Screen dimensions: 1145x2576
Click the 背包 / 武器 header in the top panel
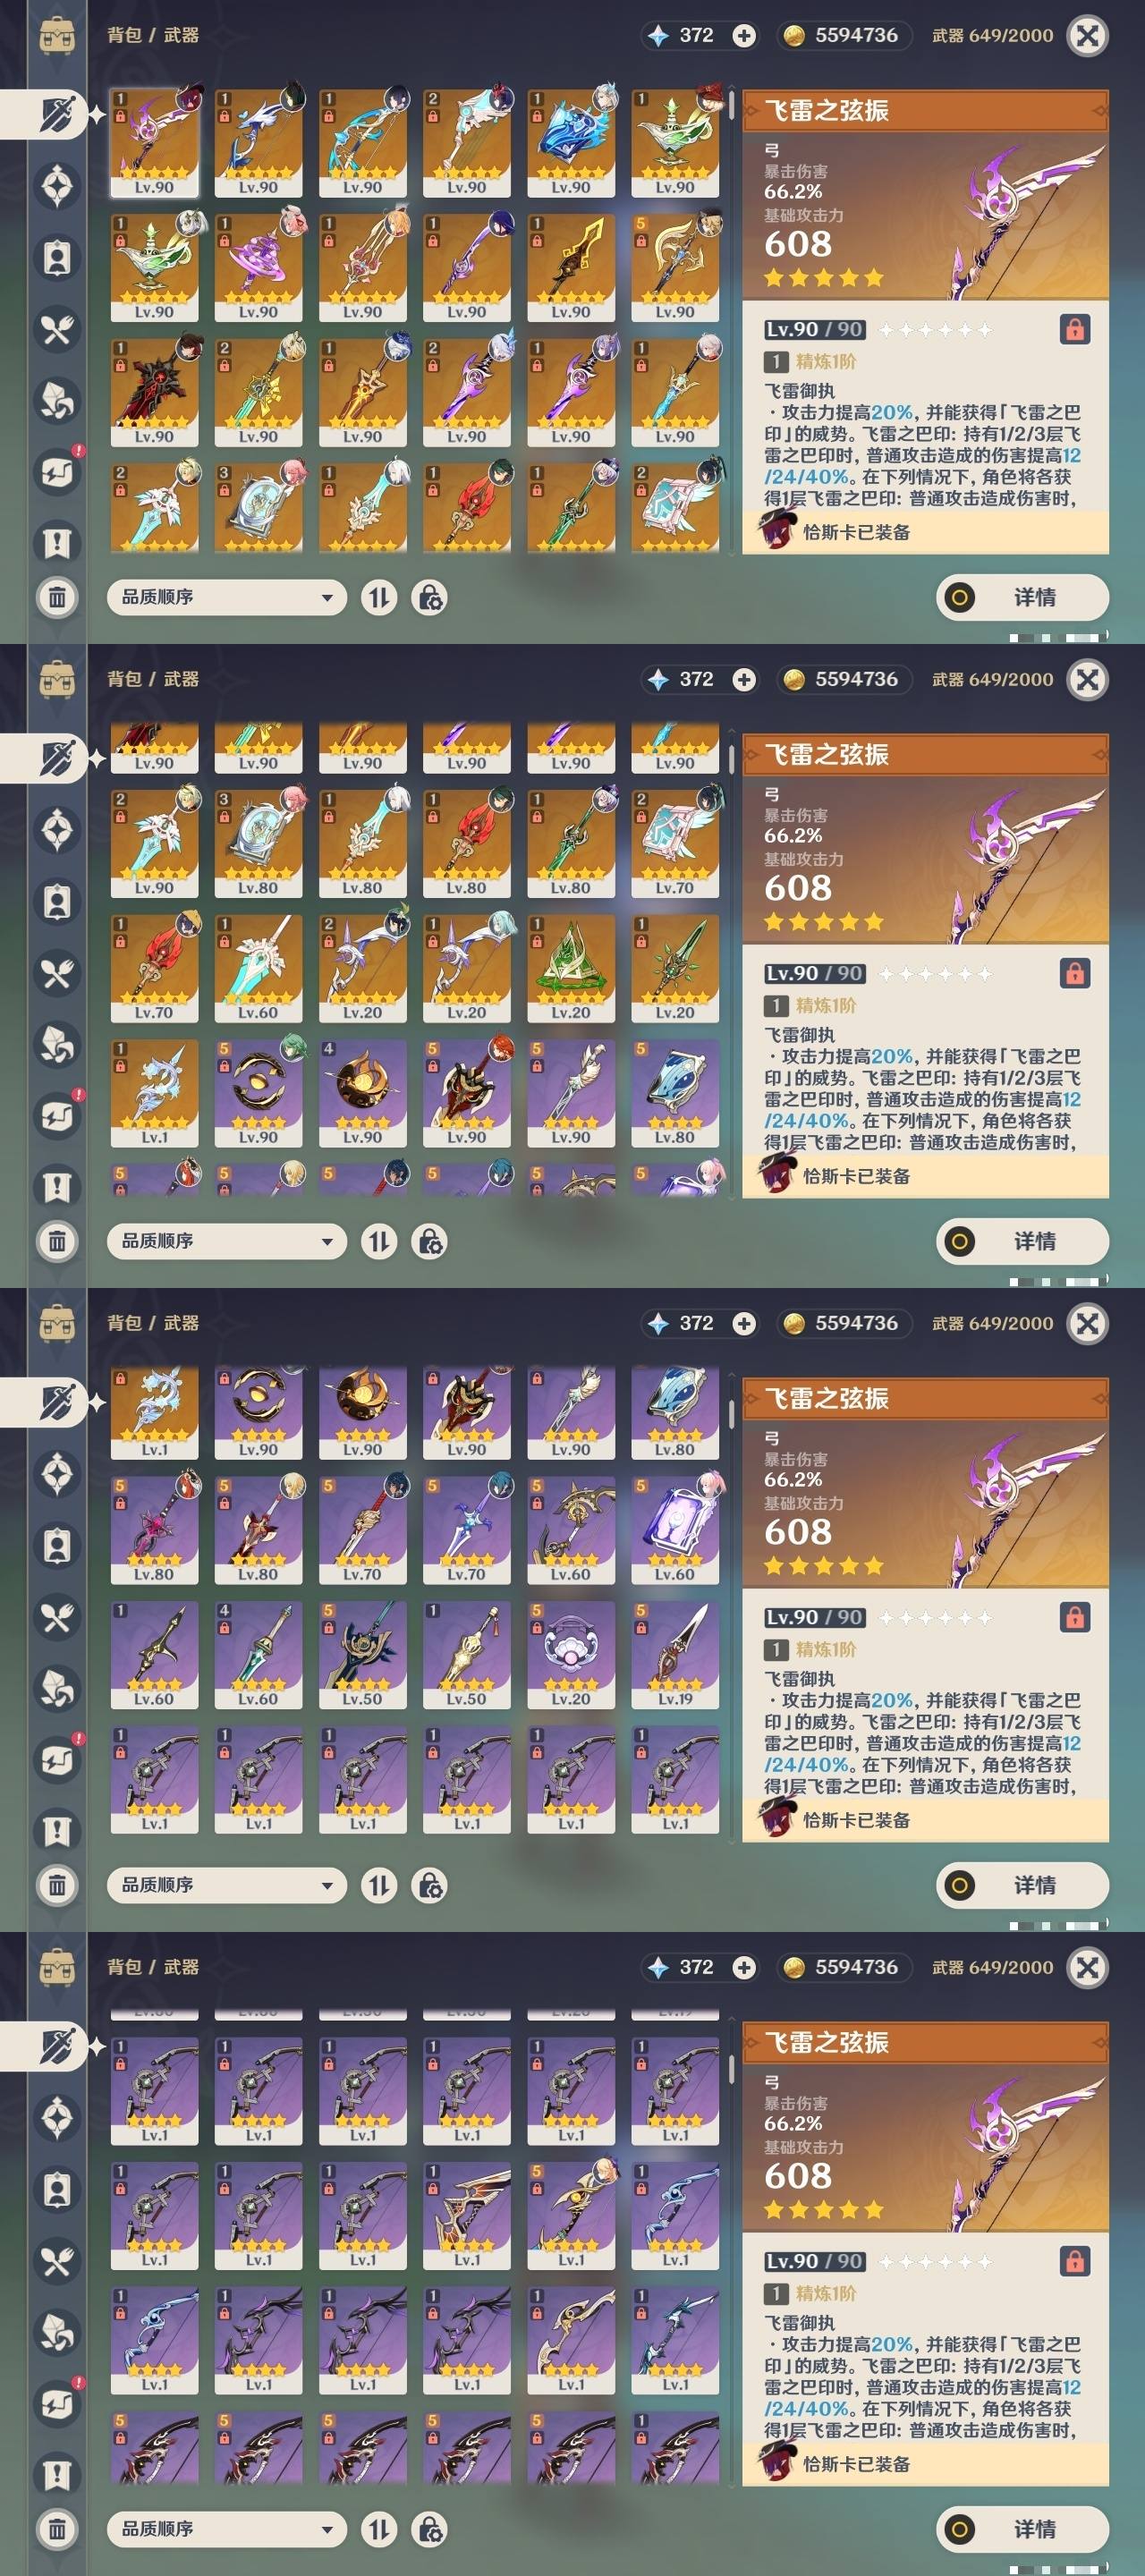coord(153,35)
